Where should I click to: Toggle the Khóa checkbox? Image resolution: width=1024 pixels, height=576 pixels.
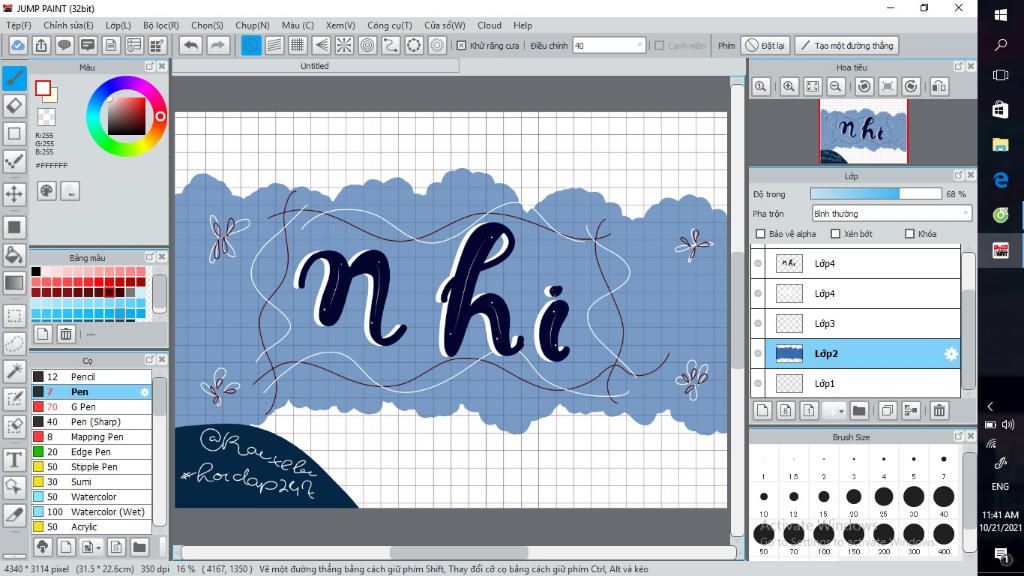tap(910, 234)
